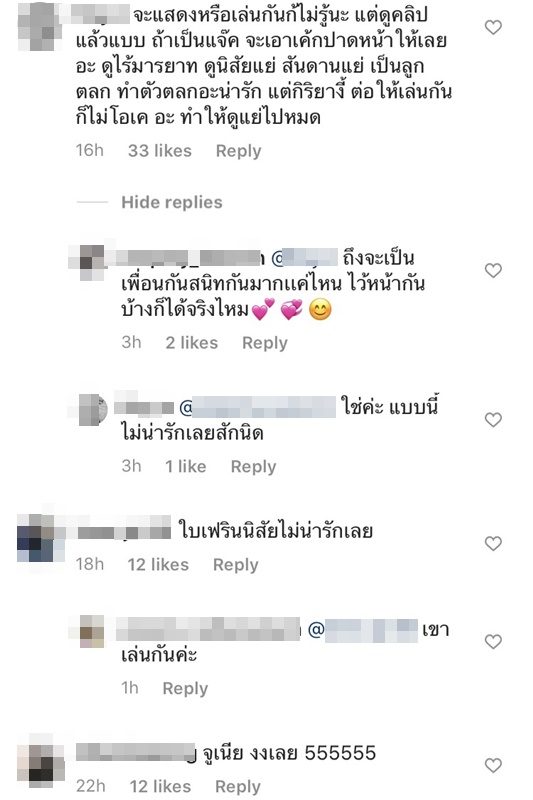Screen dimensions: 533x800
Task: Like the top comment with 33 likes
Action: point(493,27)
